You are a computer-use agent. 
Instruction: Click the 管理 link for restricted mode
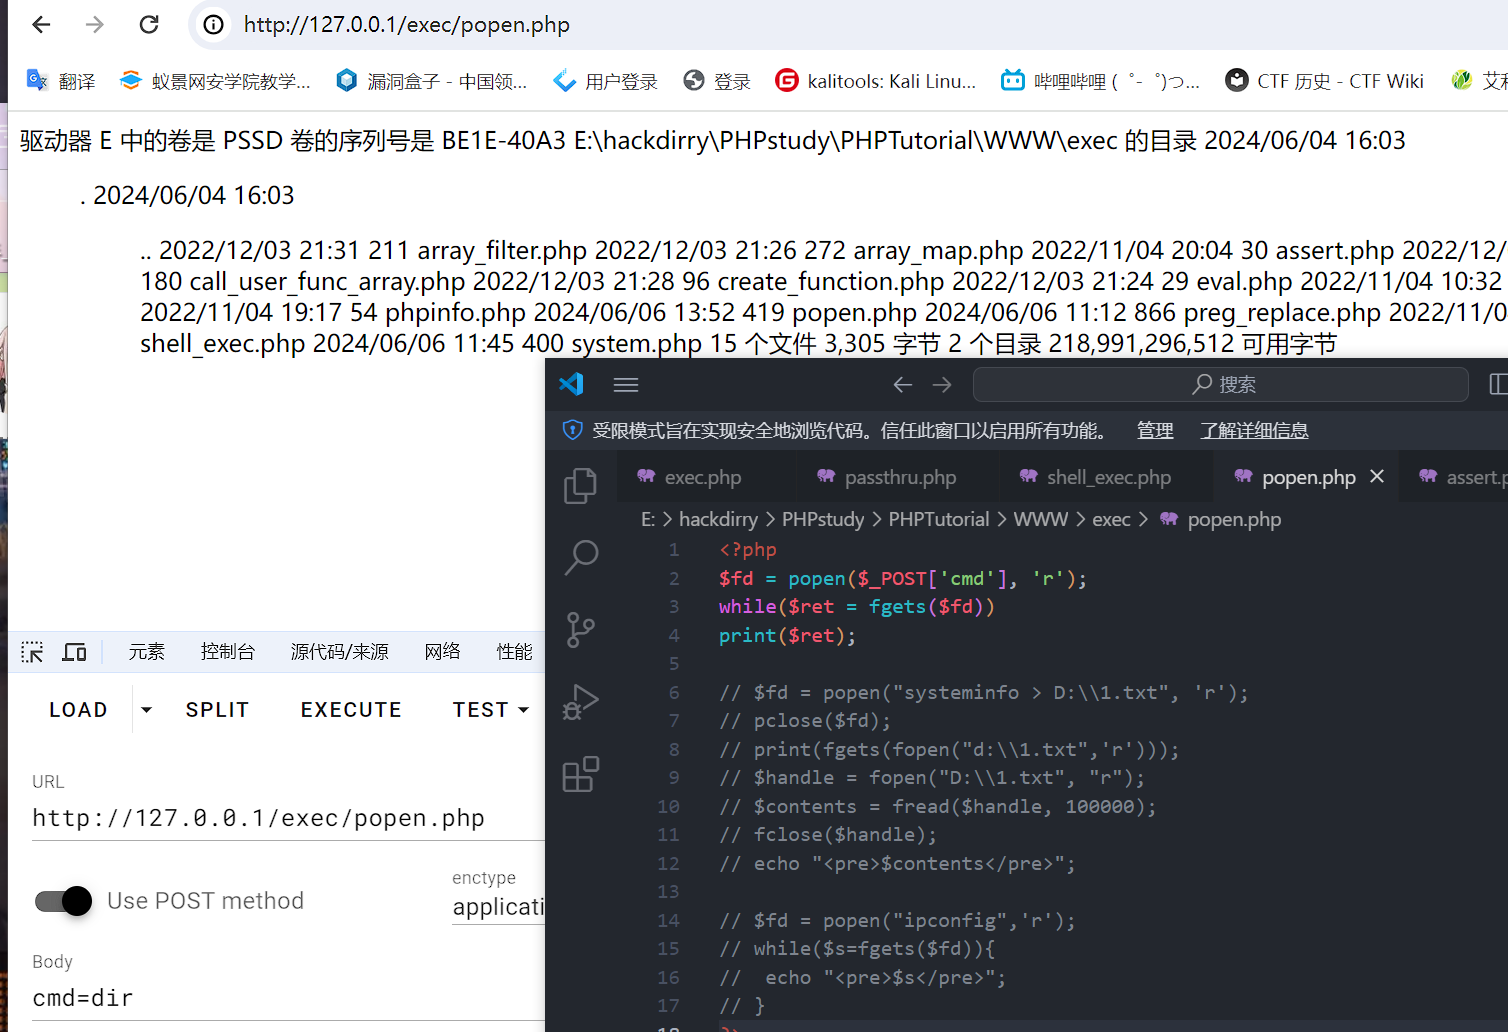point(1155,430)
